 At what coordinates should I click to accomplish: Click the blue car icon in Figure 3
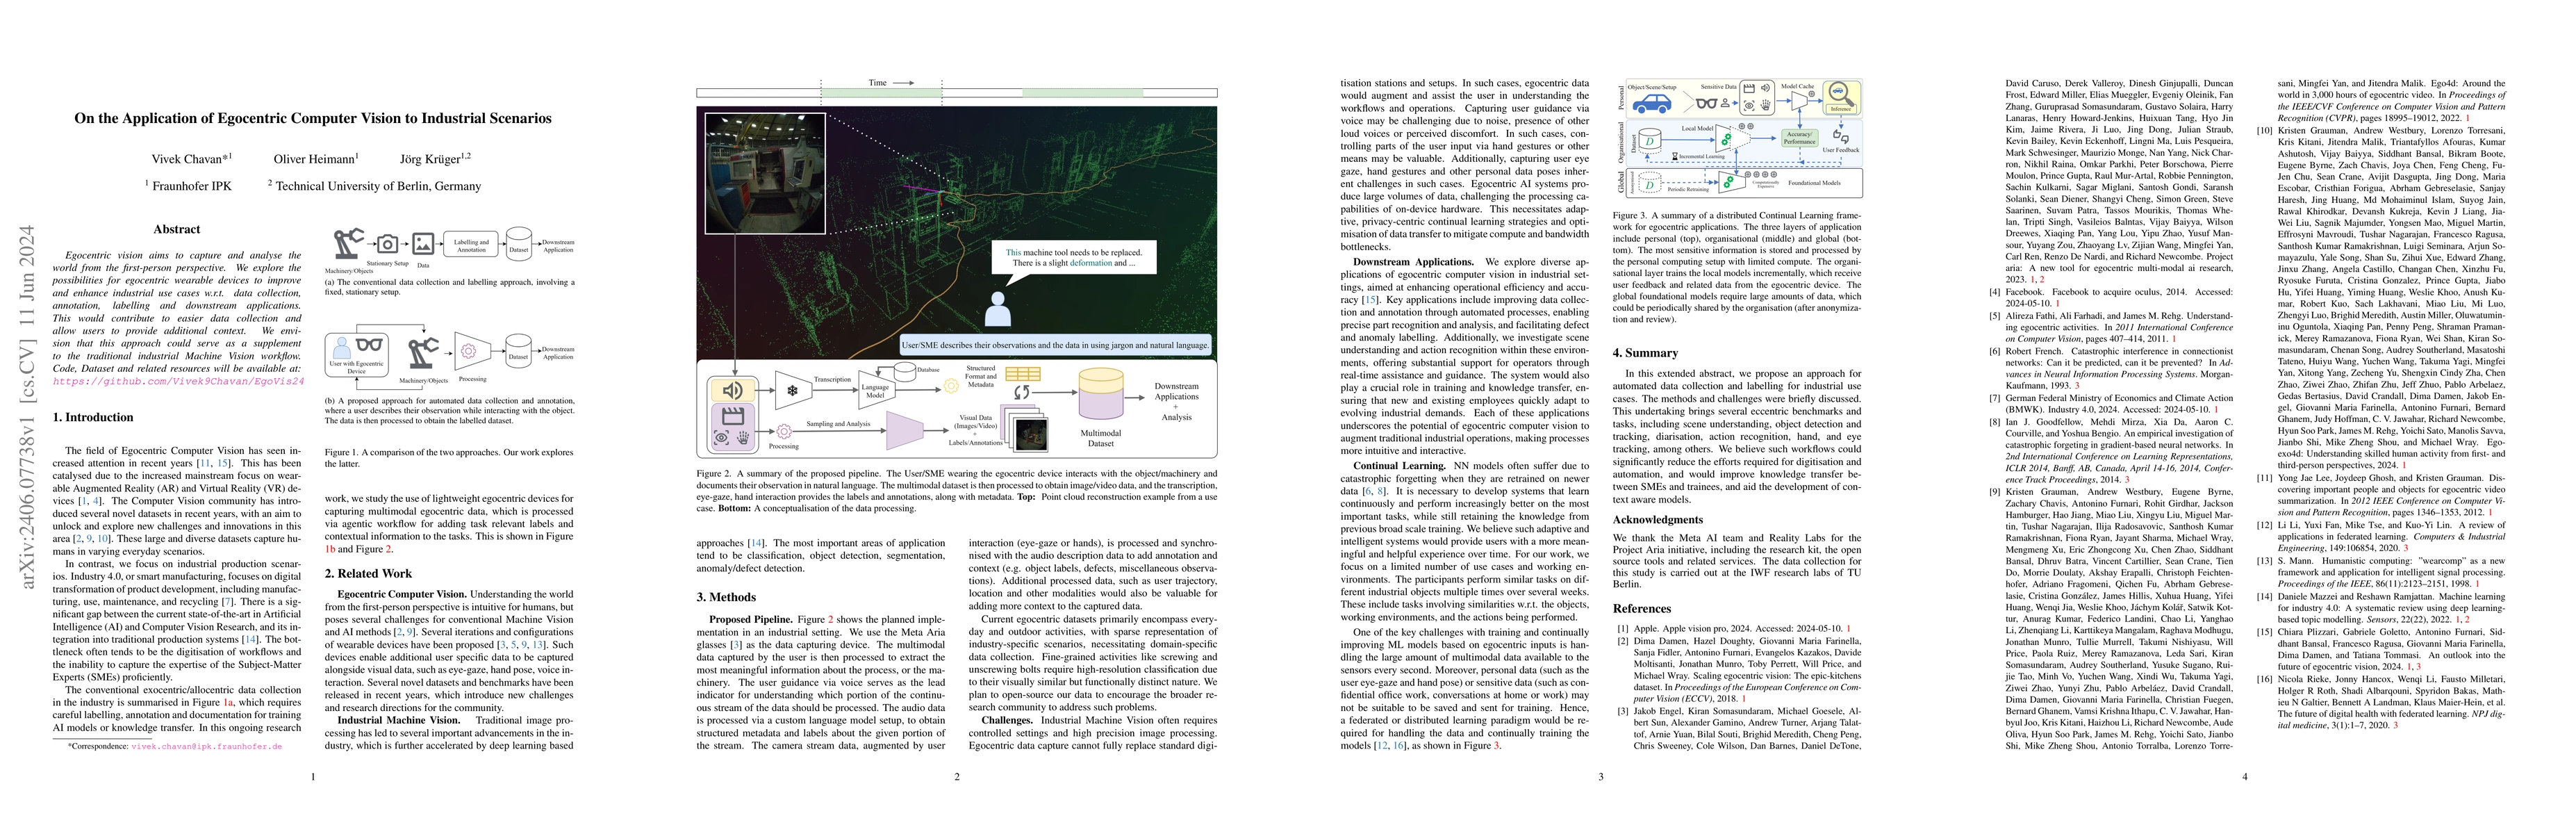[x=1652, y=104]
